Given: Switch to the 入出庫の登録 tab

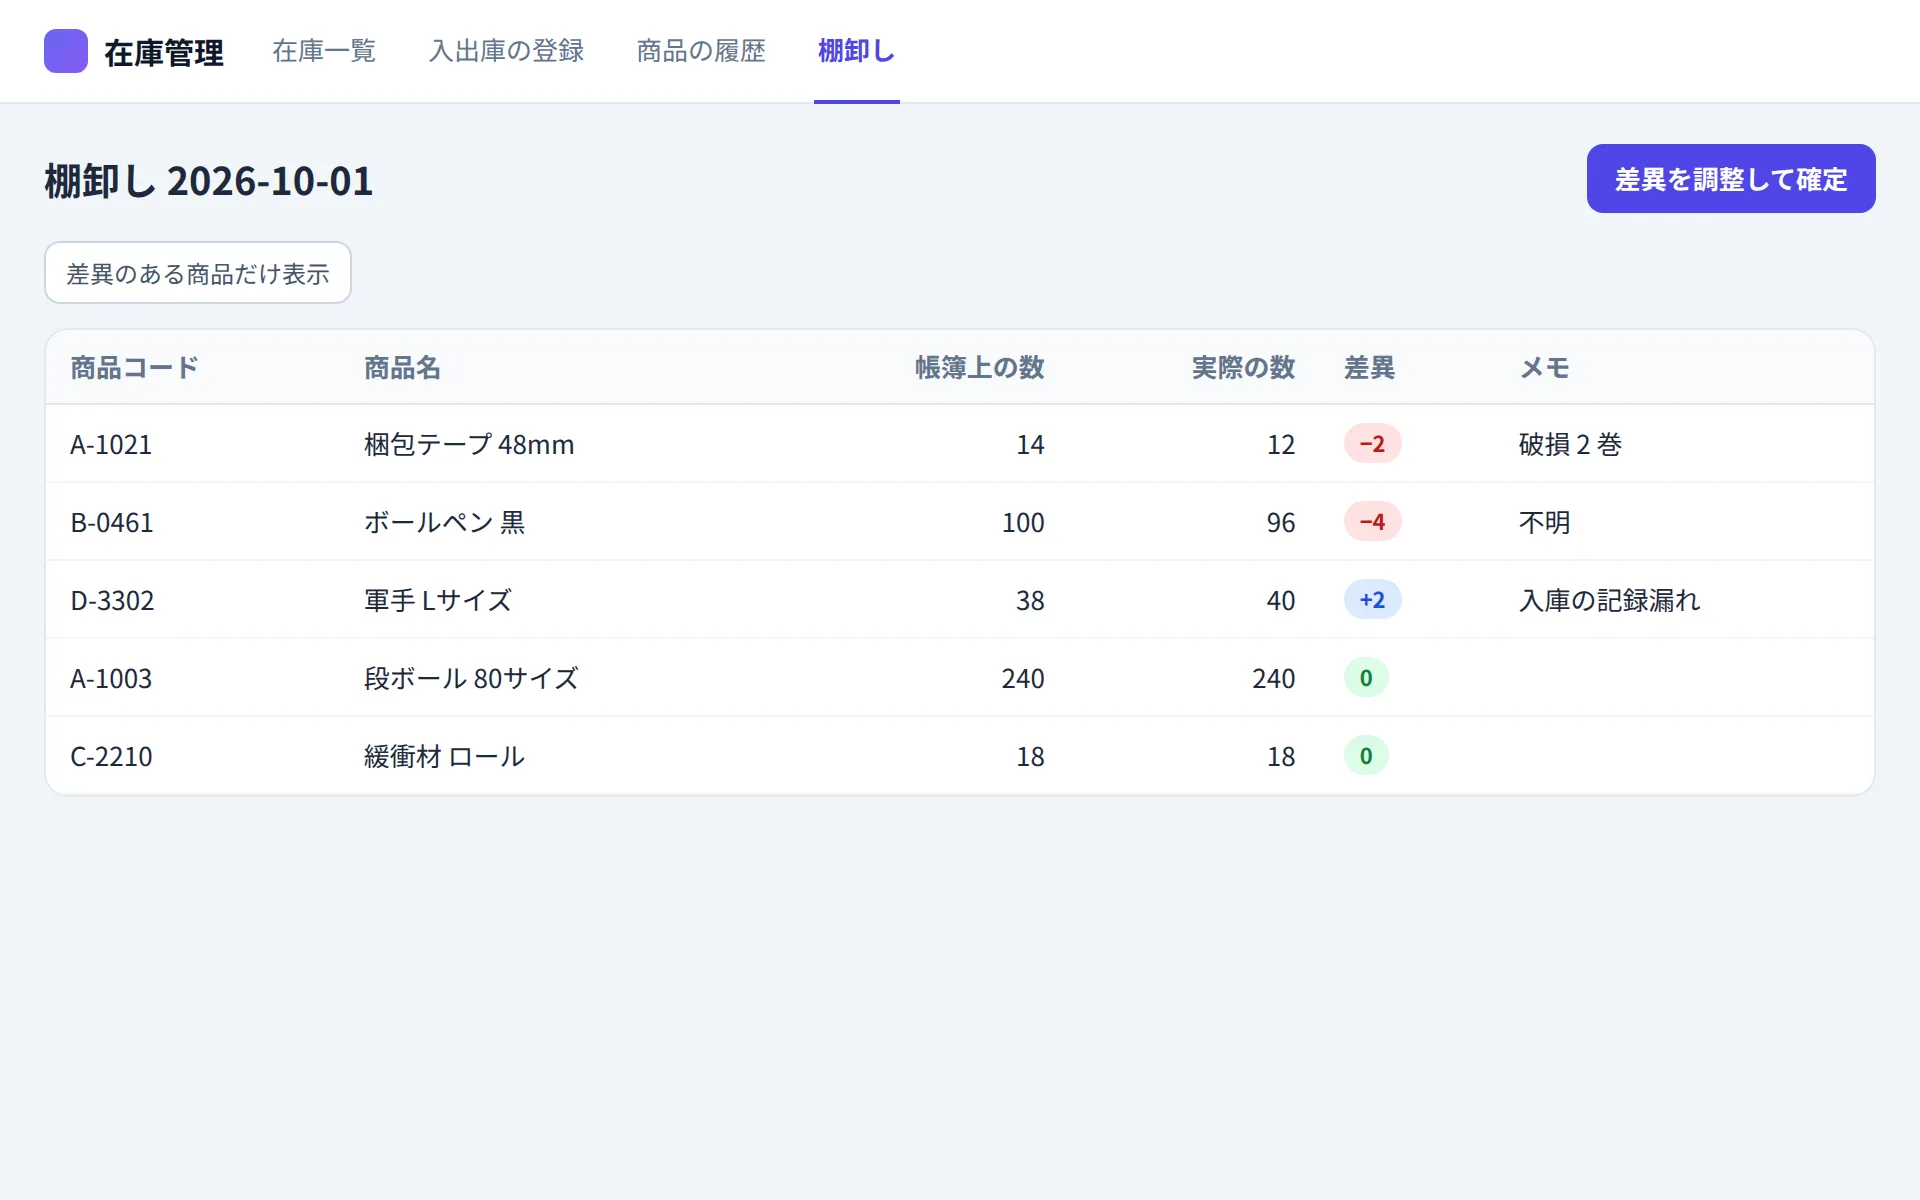Looking at the screenshot, I should pos(506,51).
